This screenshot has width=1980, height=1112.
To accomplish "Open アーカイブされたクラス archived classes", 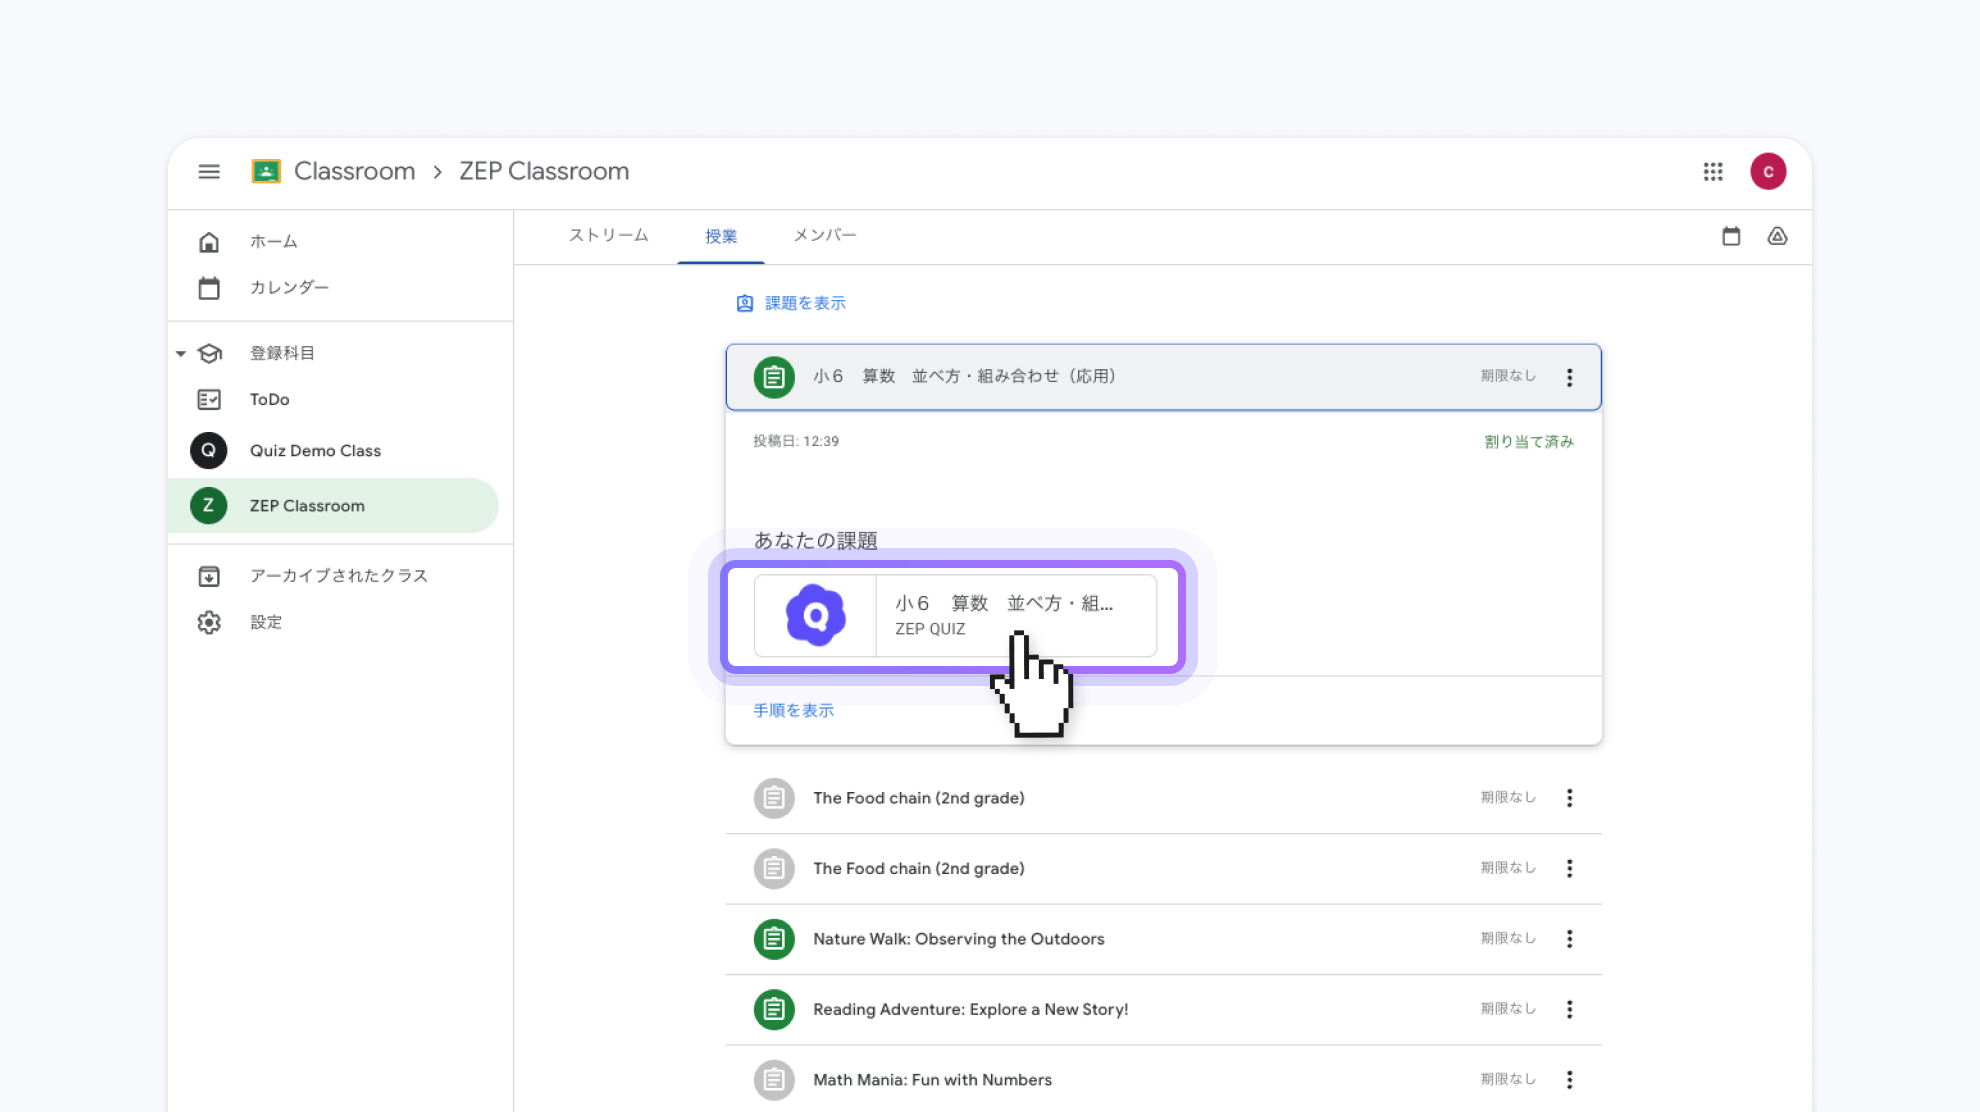I will tap(338, 576).
